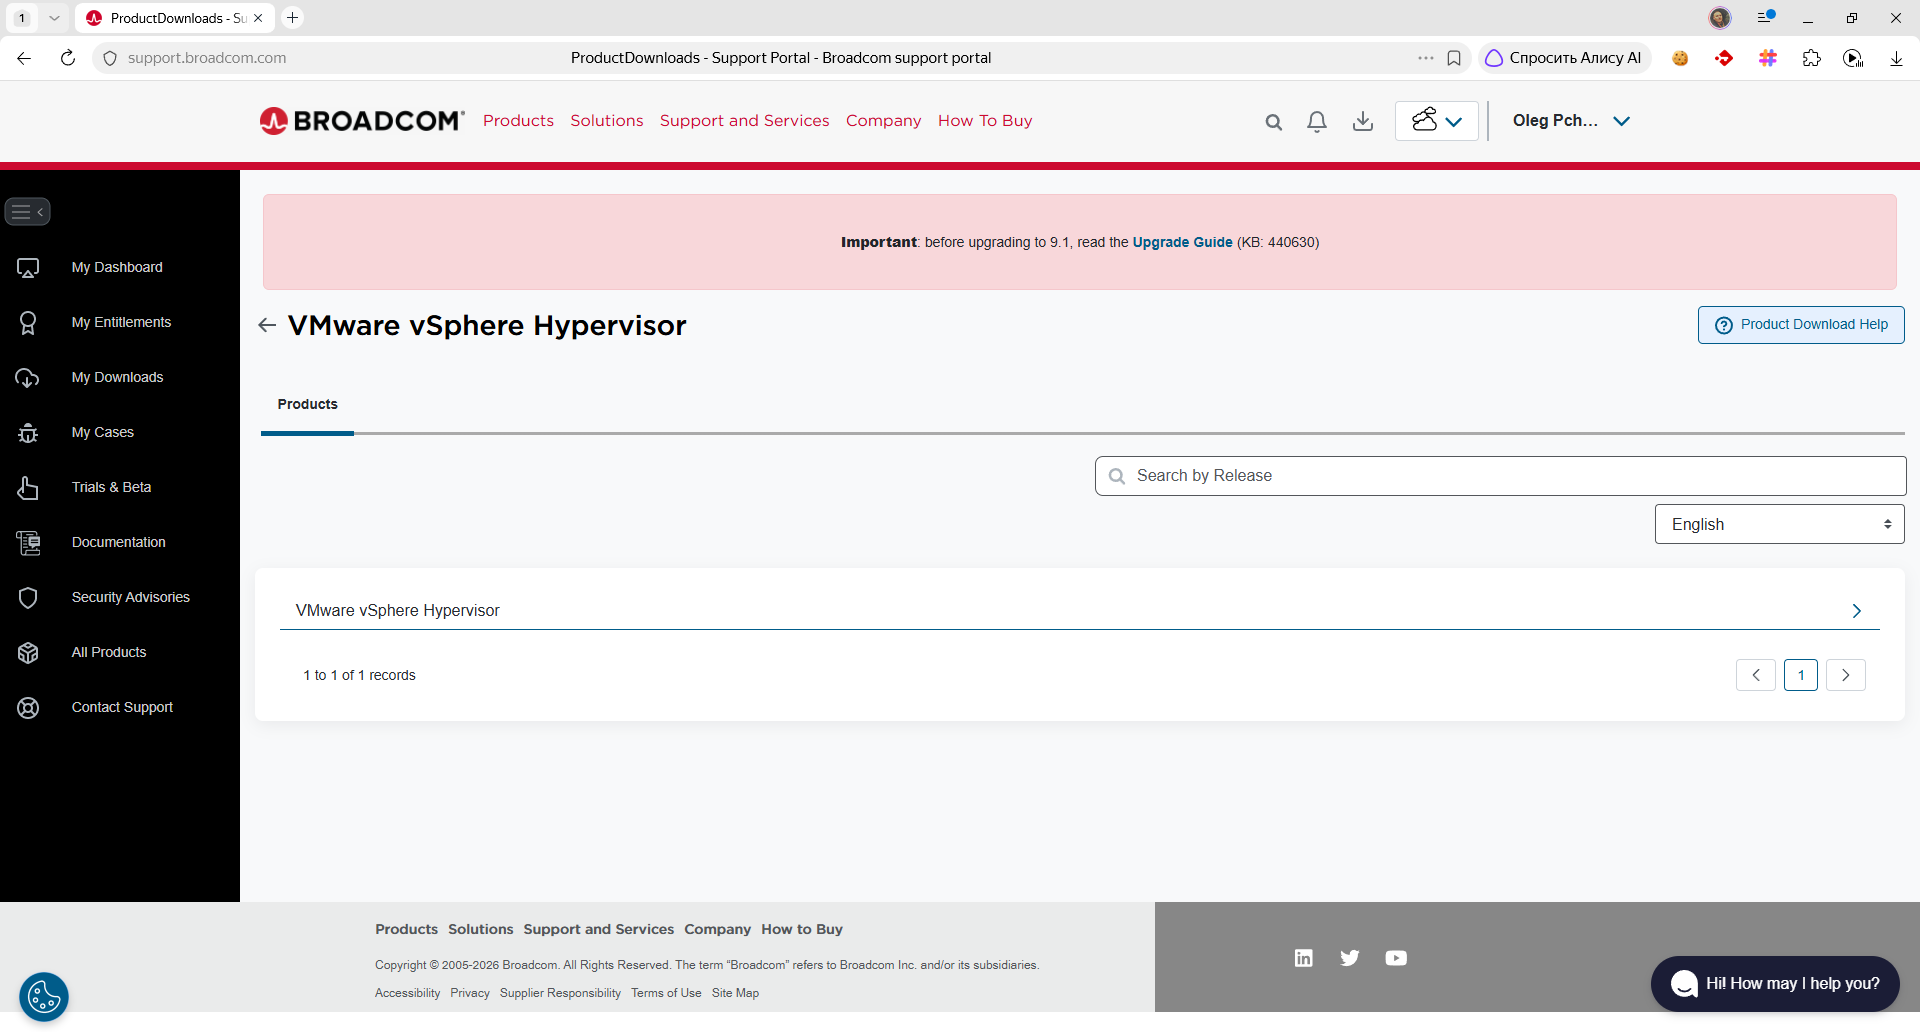This screenshot has width=1920, height=1032.
Task: Click the My Entitlements ribbon icon
Action: (x=28, y=322)
